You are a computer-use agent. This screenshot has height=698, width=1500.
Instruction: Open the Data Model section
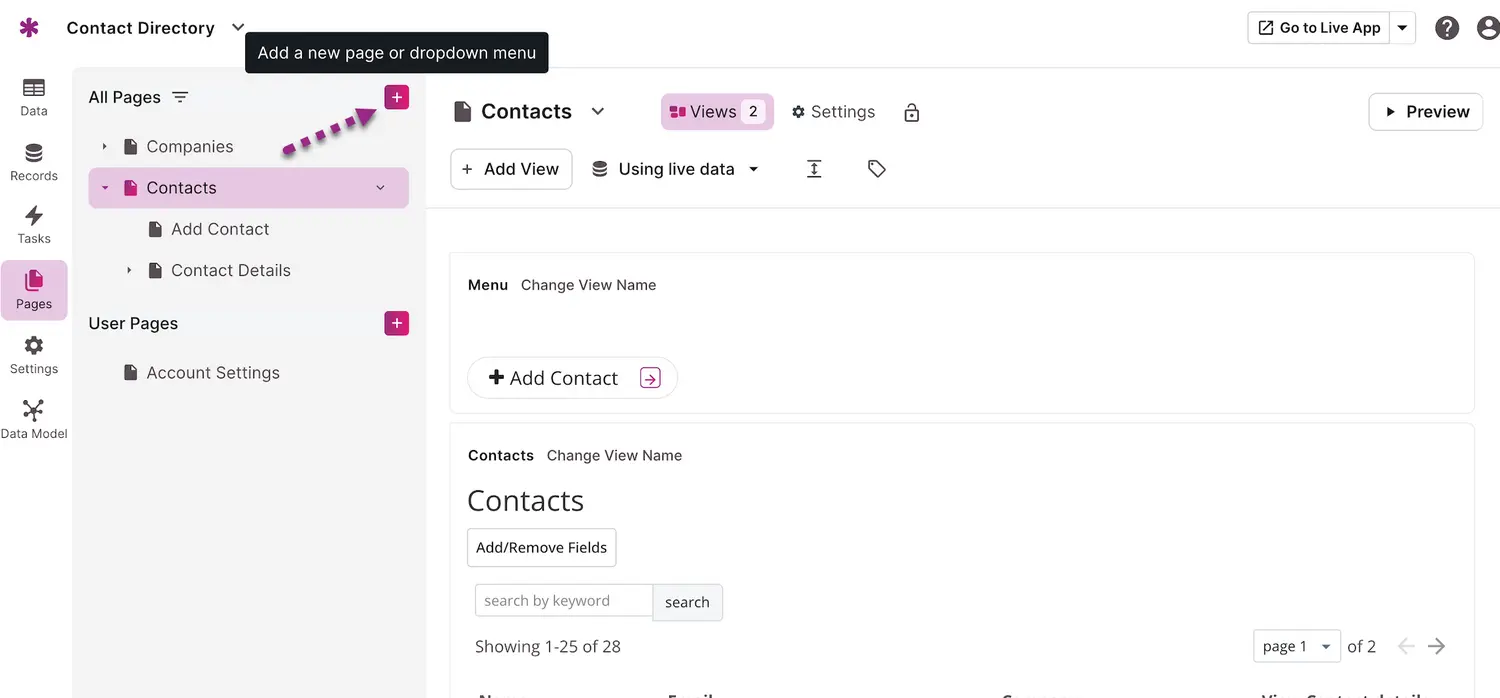coord(34,420)
